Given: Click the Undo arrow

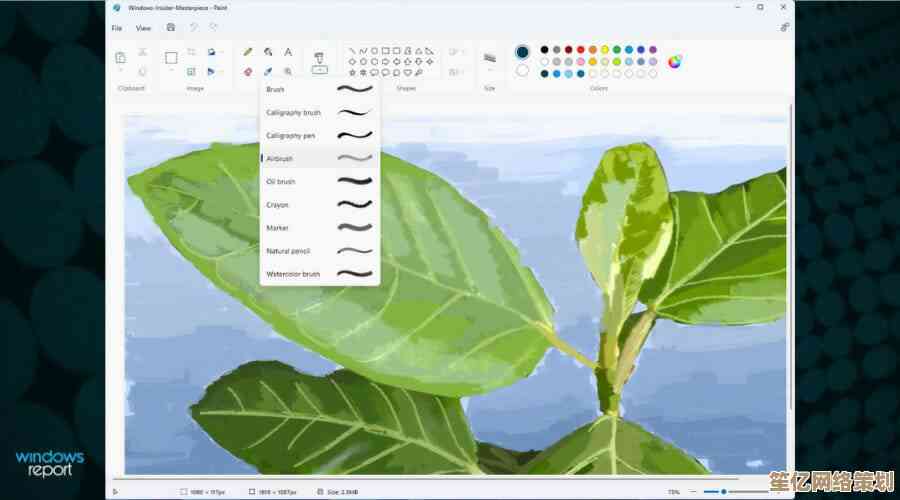Looking at the screenshot, I should click(x=193, y=27).
